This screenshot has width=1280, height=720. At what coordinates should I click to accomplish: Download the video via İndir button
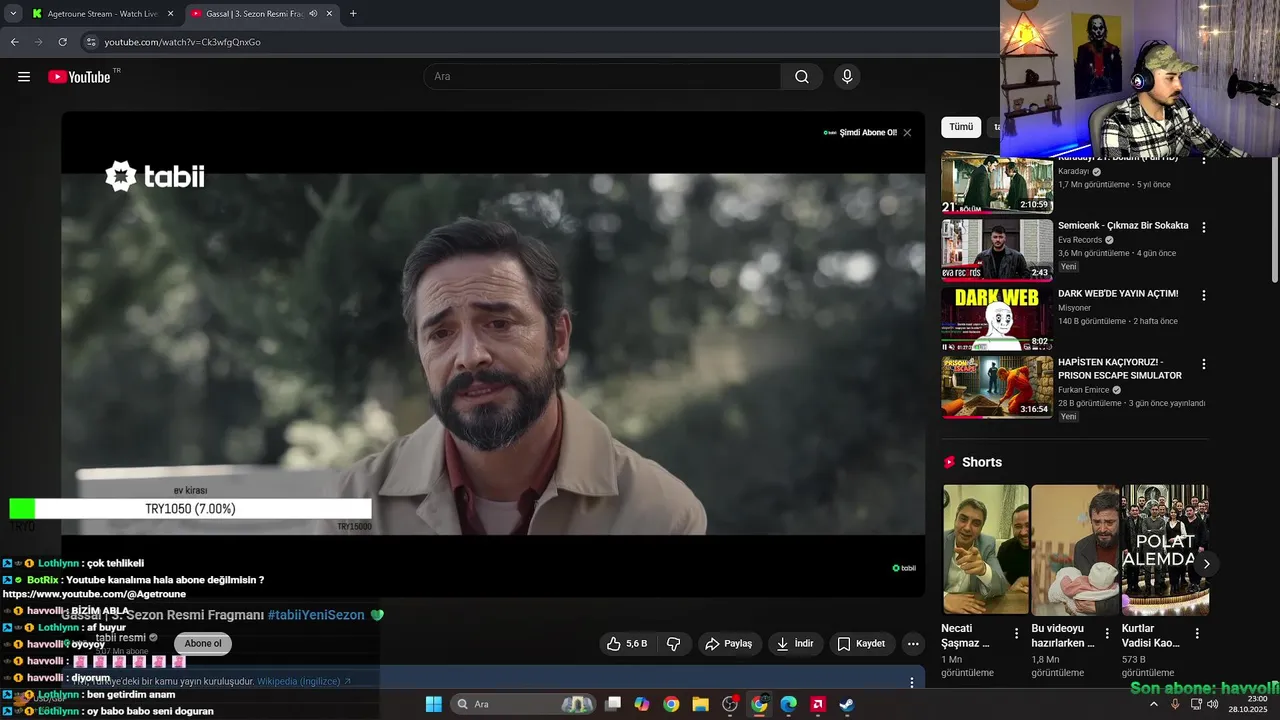tap(796, 644)
